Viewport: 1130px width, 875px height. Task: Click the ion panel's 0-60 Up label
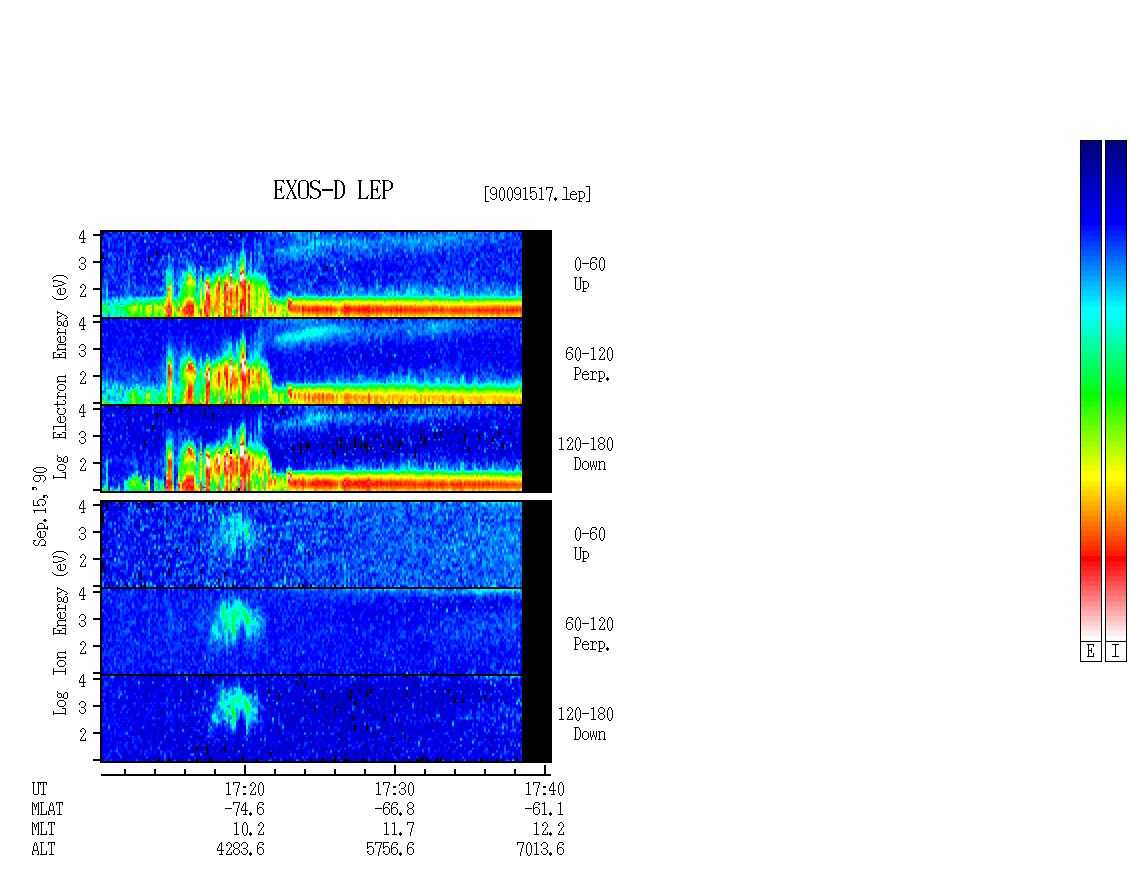(x=589, y=544)
